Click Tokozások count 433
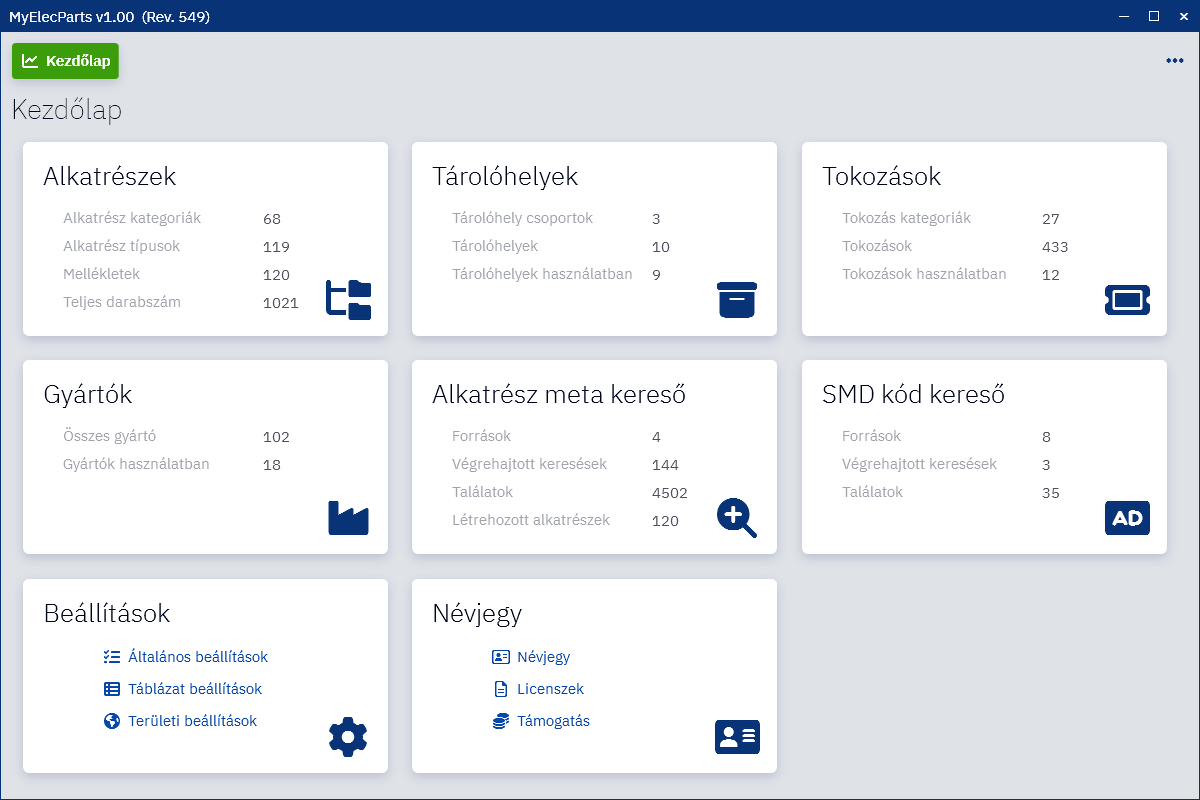Screen dimensions: 1200x800 pos(1055,247)
